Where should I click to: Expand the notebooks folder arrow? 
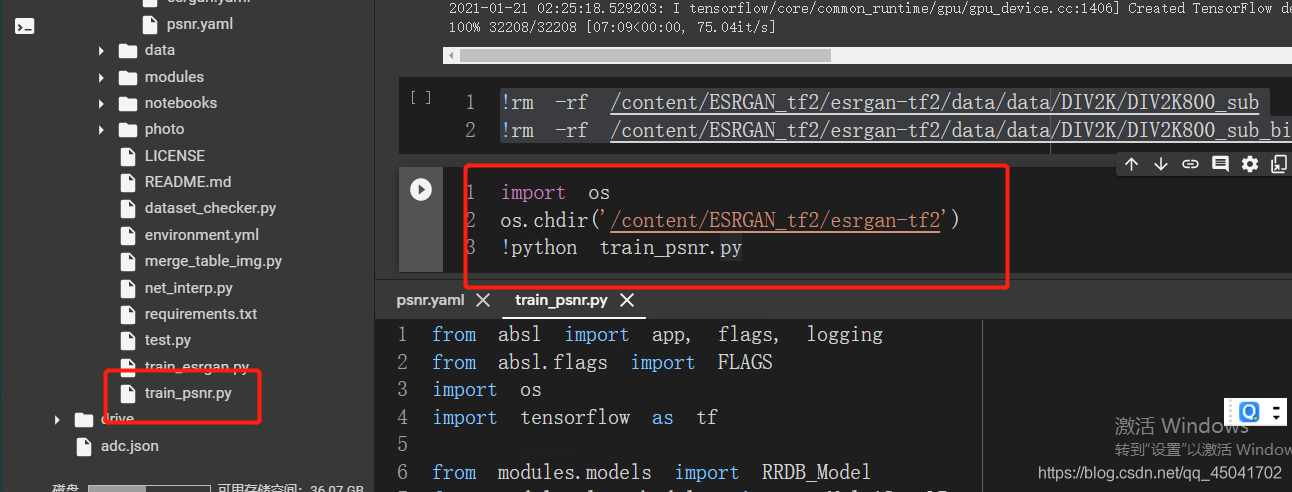pyautogui.click(x=101, y=103)
